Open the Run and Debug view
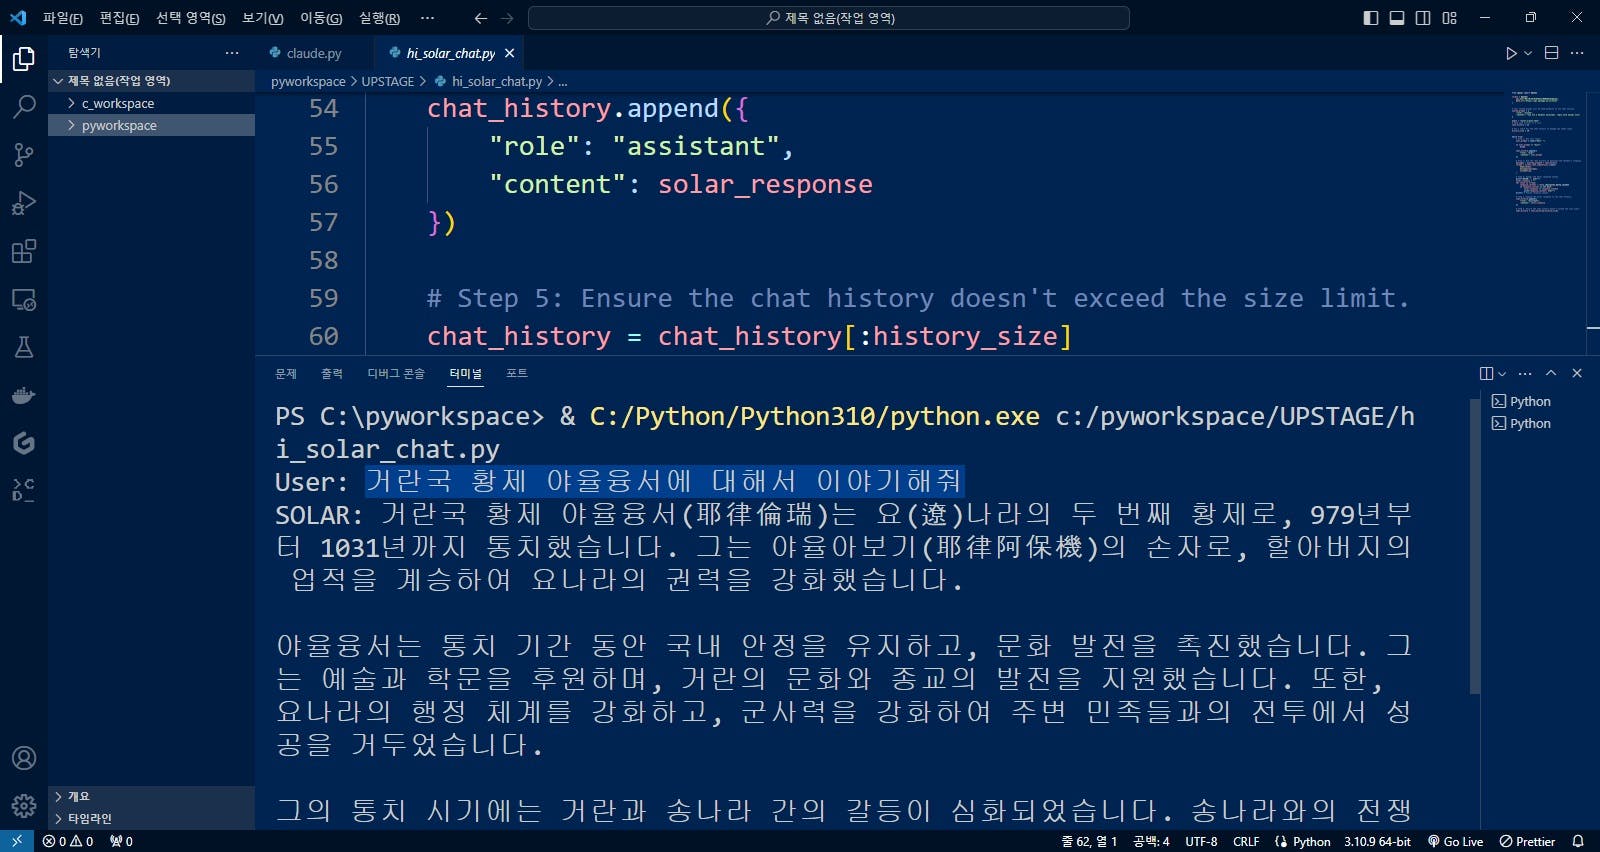Viewport: 1600px width, 852px height. point(24,203)
